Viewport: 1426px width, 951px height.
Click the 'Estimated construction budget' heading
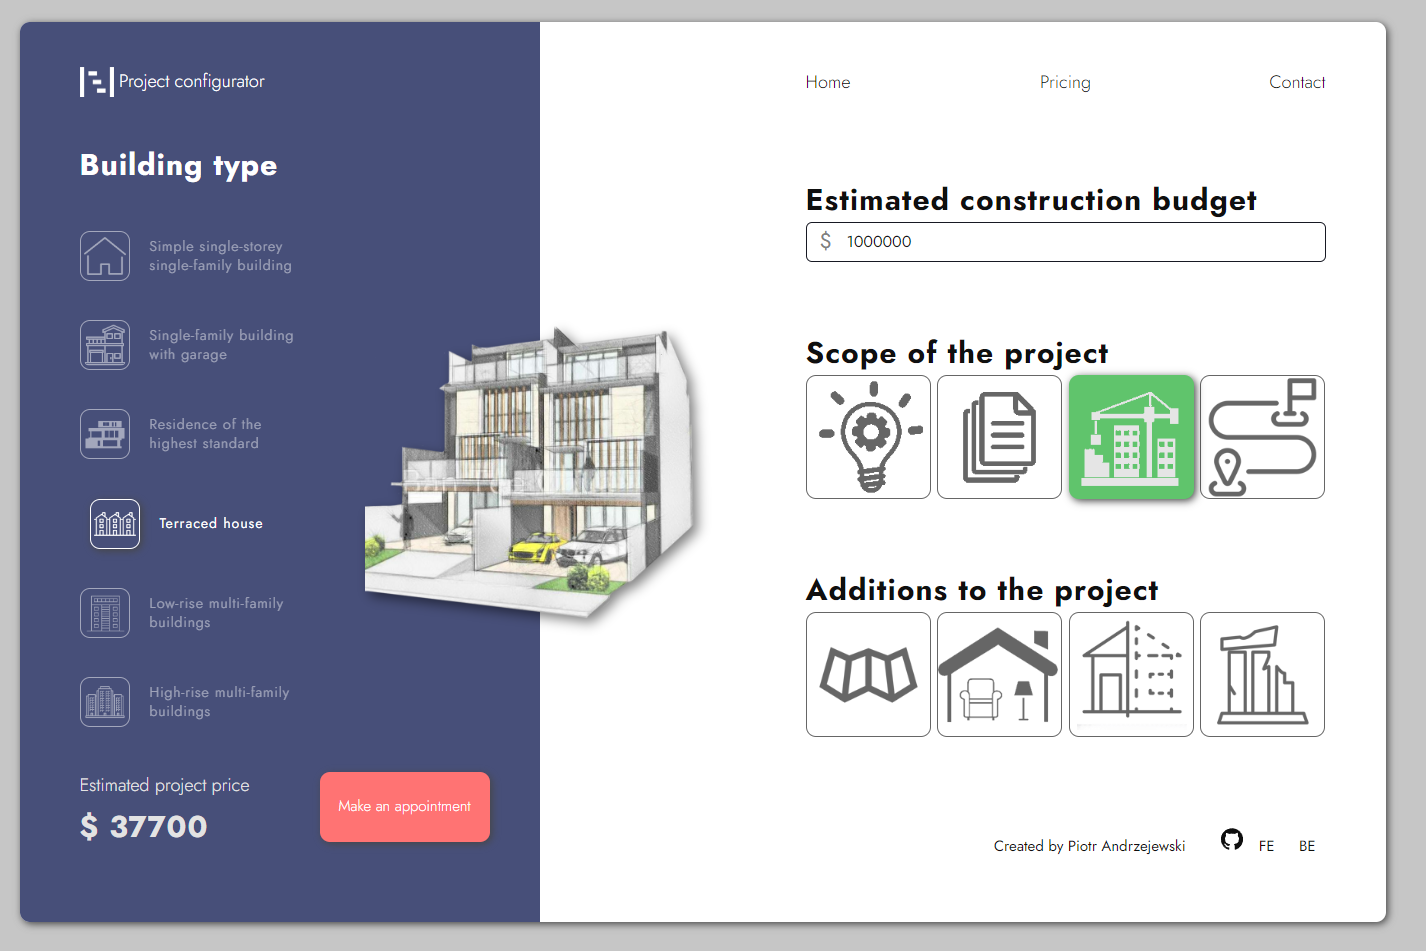1031,200
